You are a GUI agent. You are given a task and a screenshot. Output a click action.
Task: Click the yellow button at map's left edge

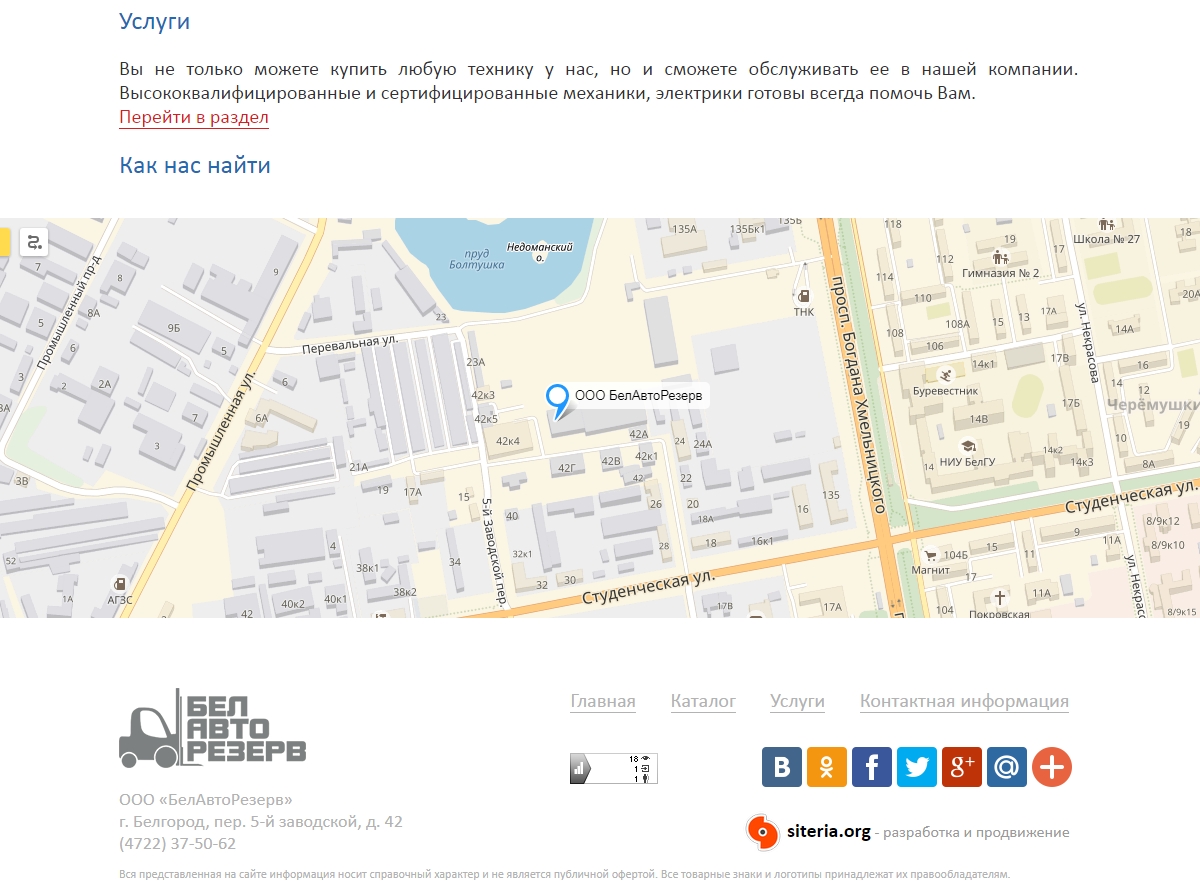[4, 242]
